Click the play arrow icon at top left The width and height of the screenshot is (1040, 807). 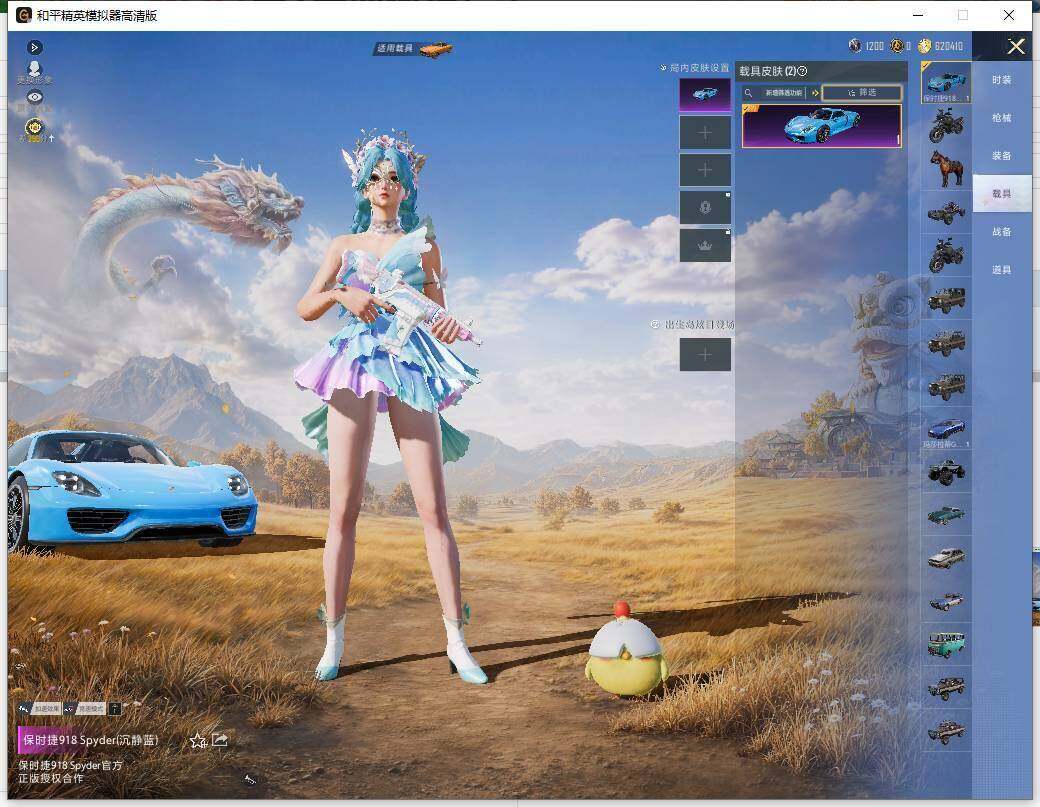(x=34, y=48)
